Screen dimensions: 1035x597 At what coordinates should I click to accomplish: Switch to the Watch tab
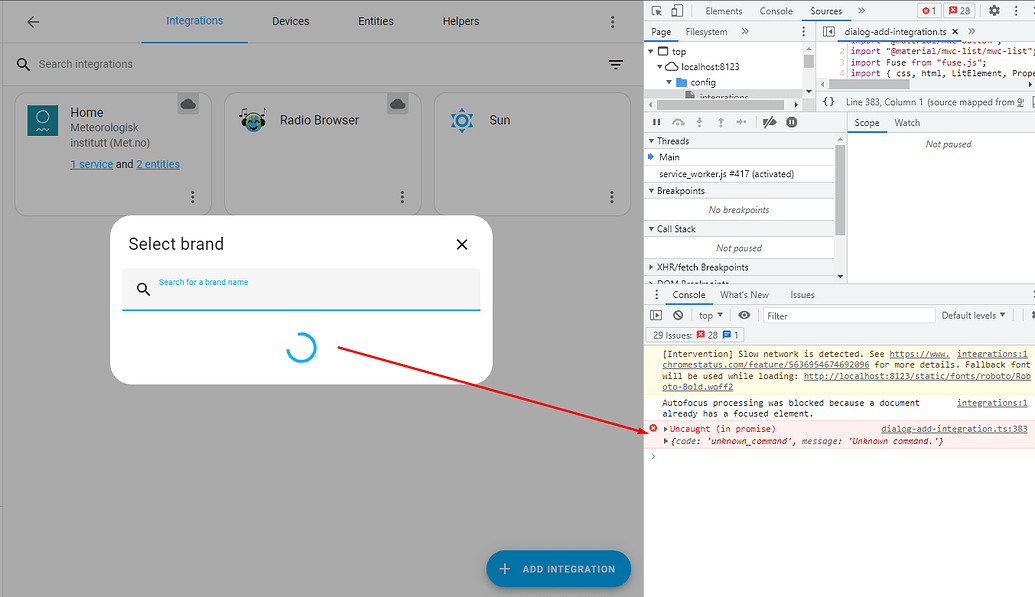[910, 122]
